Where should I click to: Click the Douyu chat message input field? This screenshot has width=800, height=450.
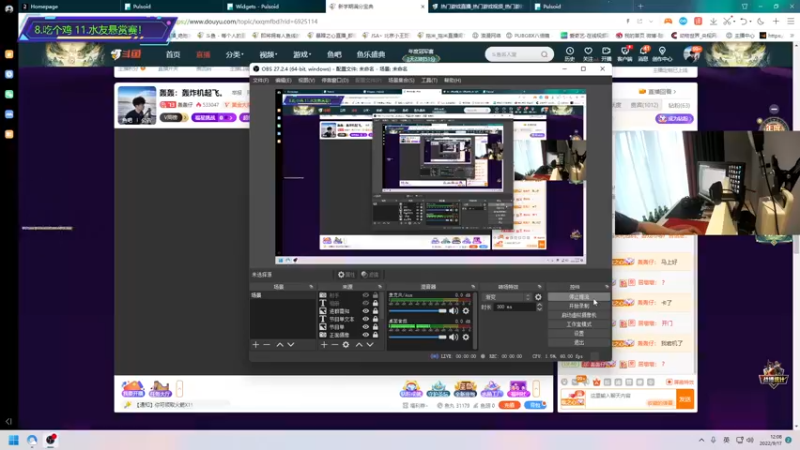pos(632,398)
